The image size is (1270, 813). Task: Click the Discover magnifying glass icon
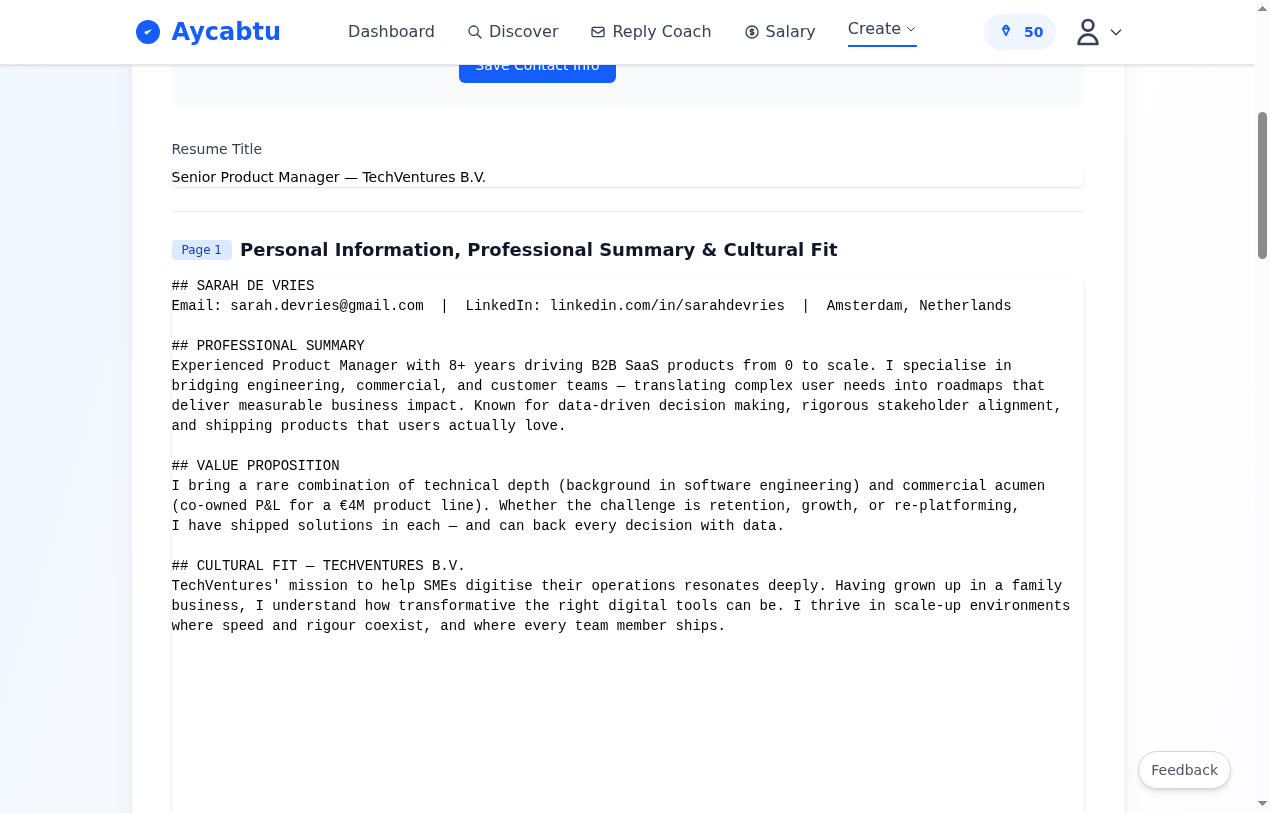click(475, 32)
